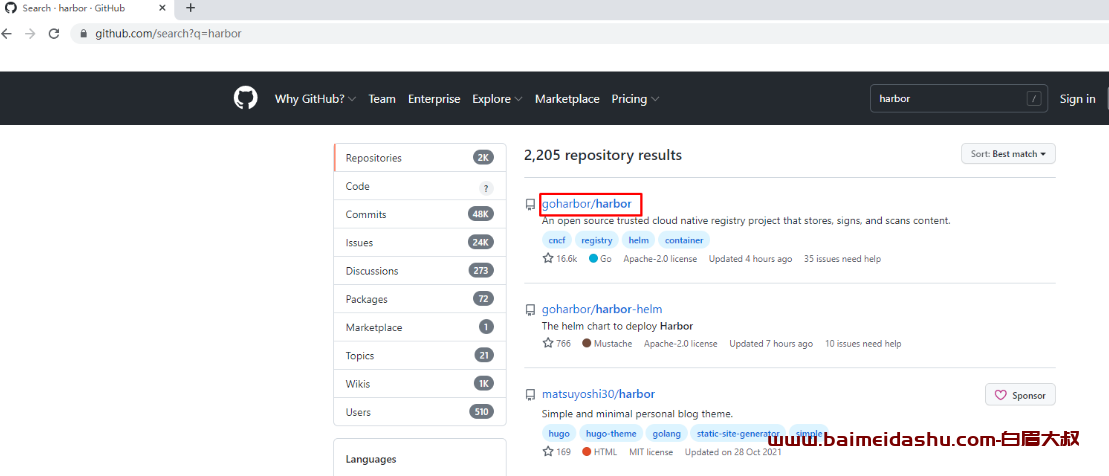
Task: Show Wikis results
Action: 419,384
